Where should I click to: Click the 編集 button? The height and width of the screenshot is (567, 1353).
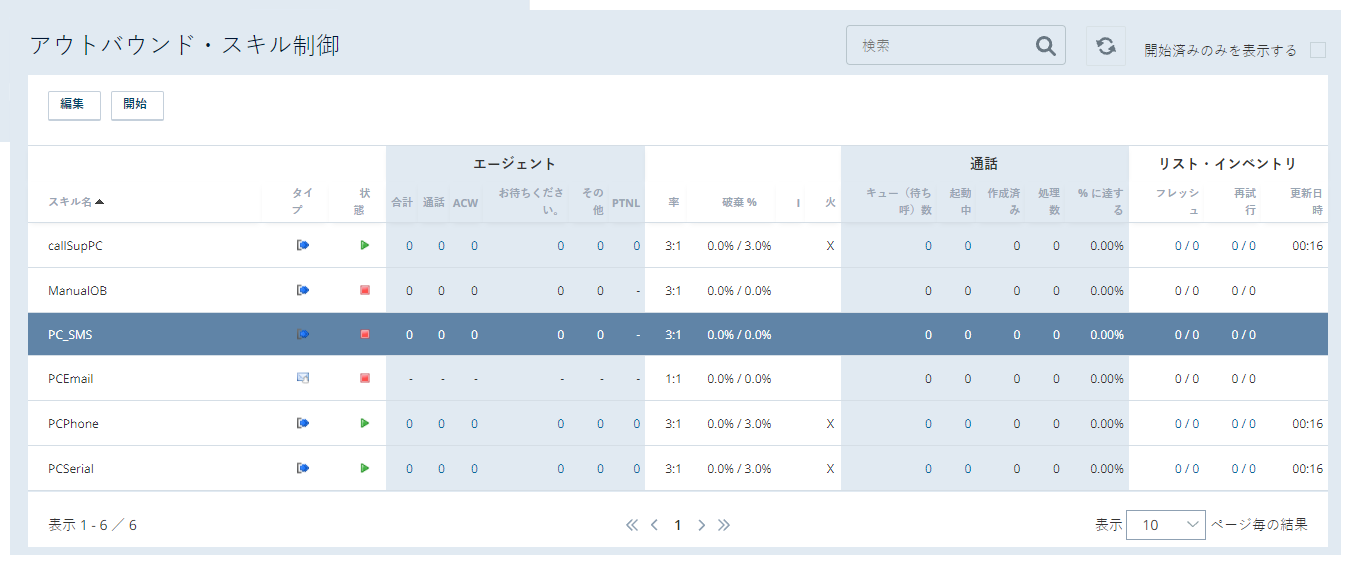74,105
